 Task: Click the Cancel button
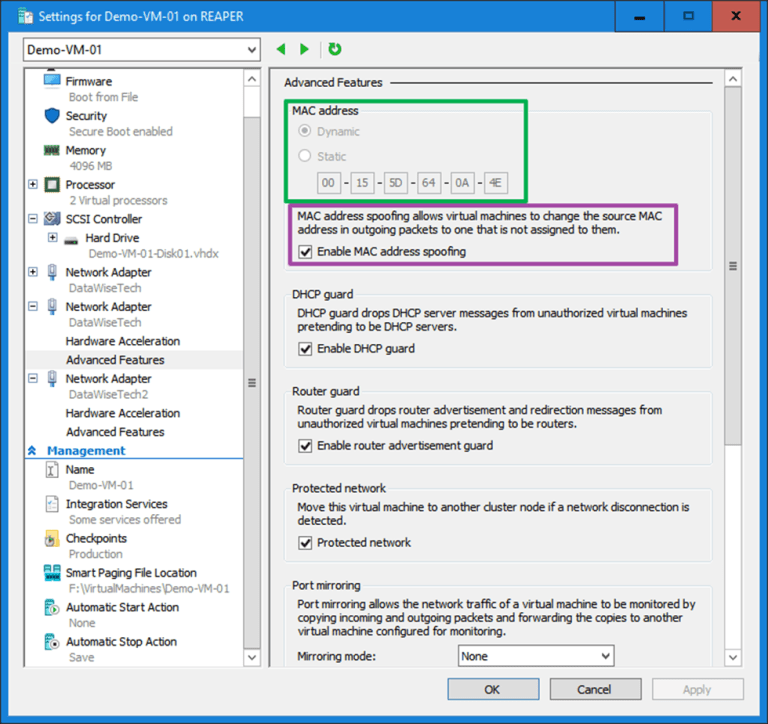pos(594,689)
